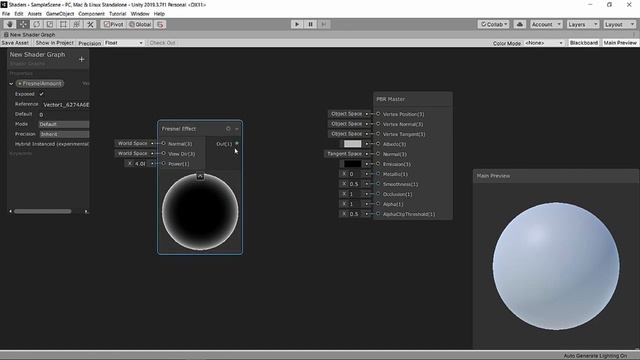Click the PBR Master Alpha(1) port
The height and width of the screenshot is (360, 640).
pos(378,204)
